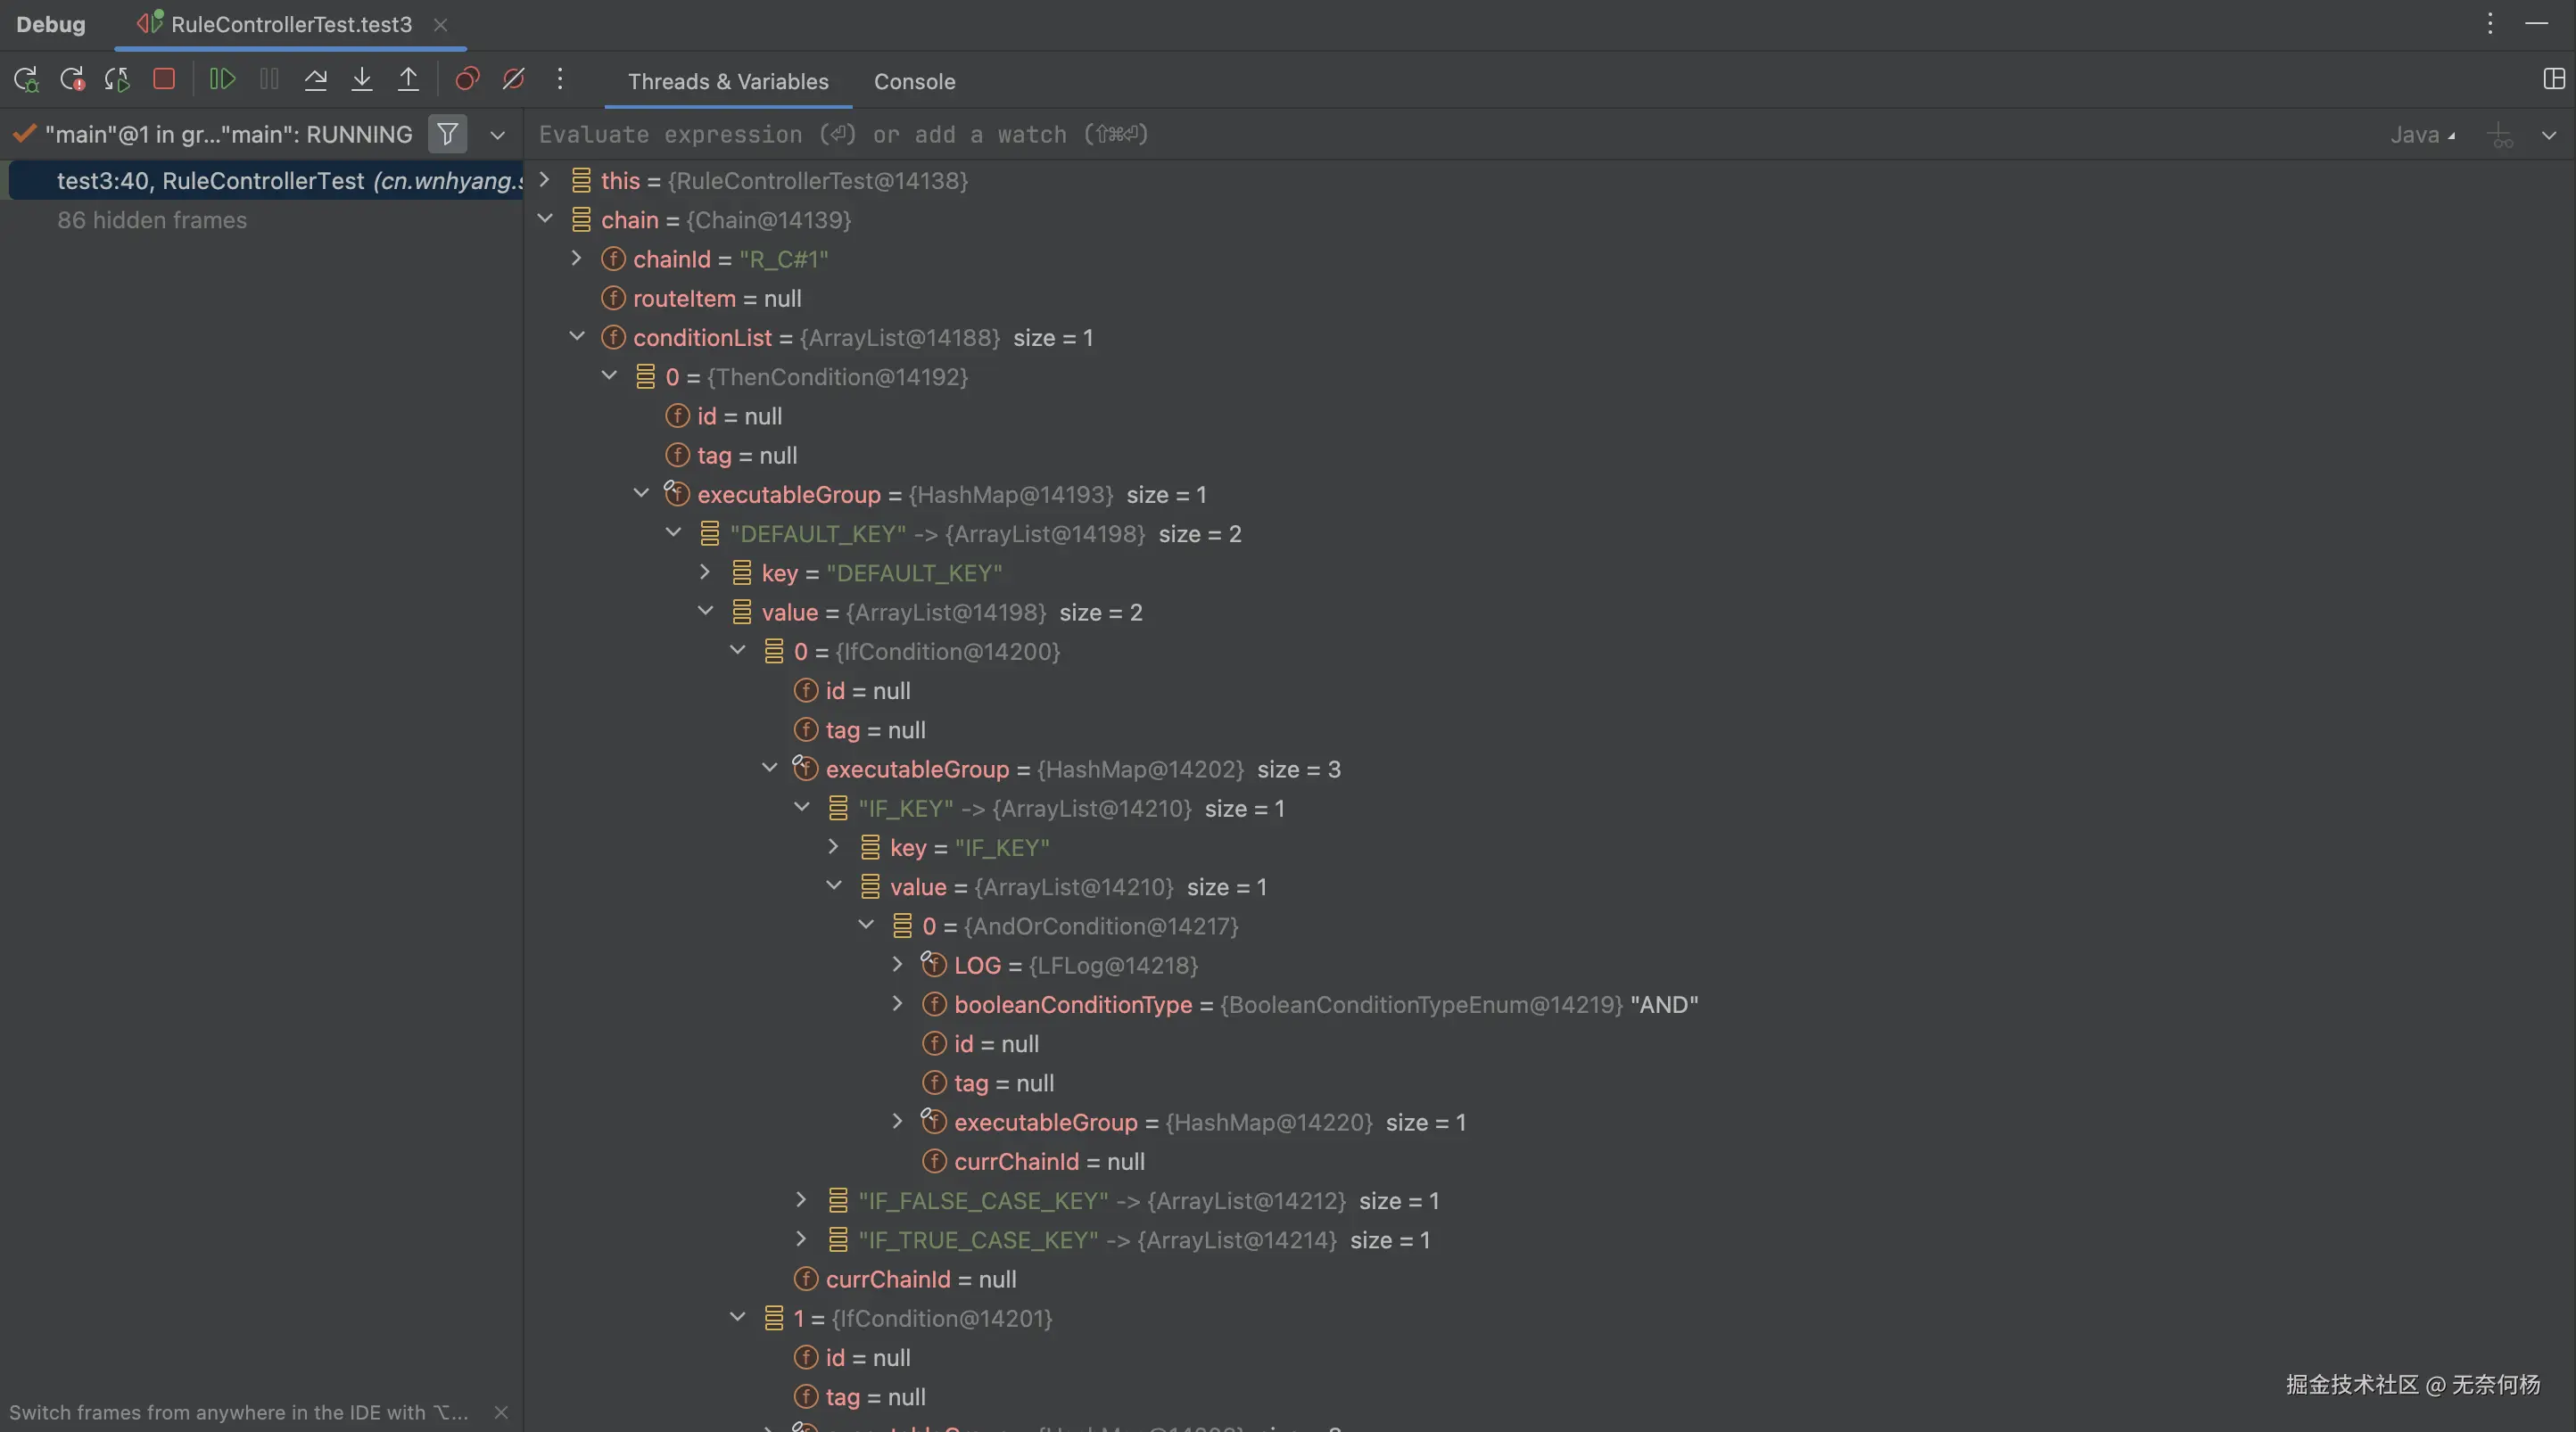Select the Threads & Variables tab

pyautogui.click(x=728, y=82)
